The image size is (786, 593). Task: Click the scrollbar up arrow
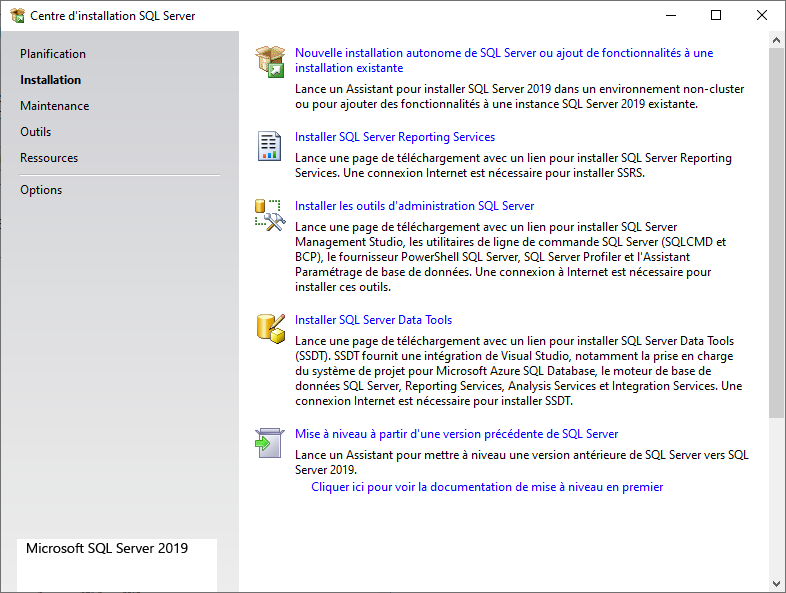click(776, 40)
